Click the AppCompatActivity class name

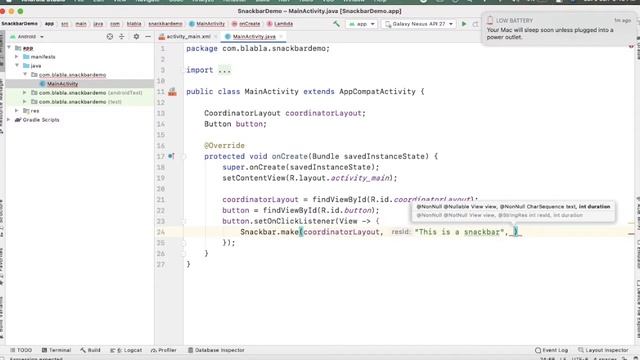pos(377,92)
